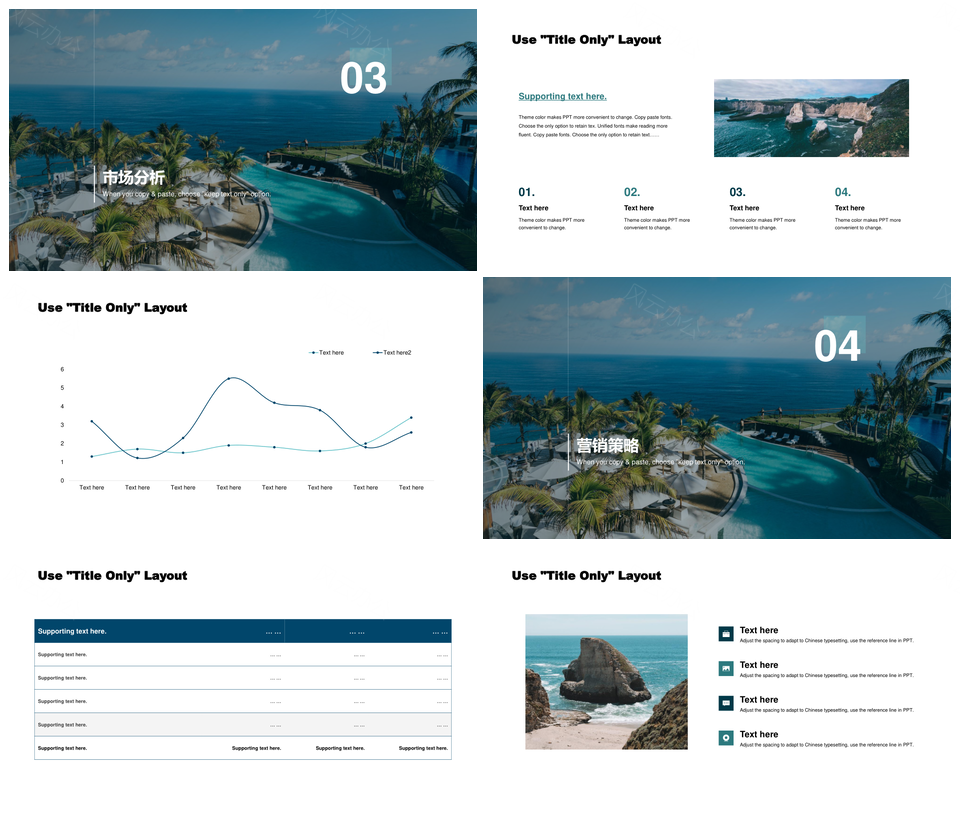The width and height of the screenshot is (960, 816).
Task: Click the peak point of the dark chart line
Action: 229,378
